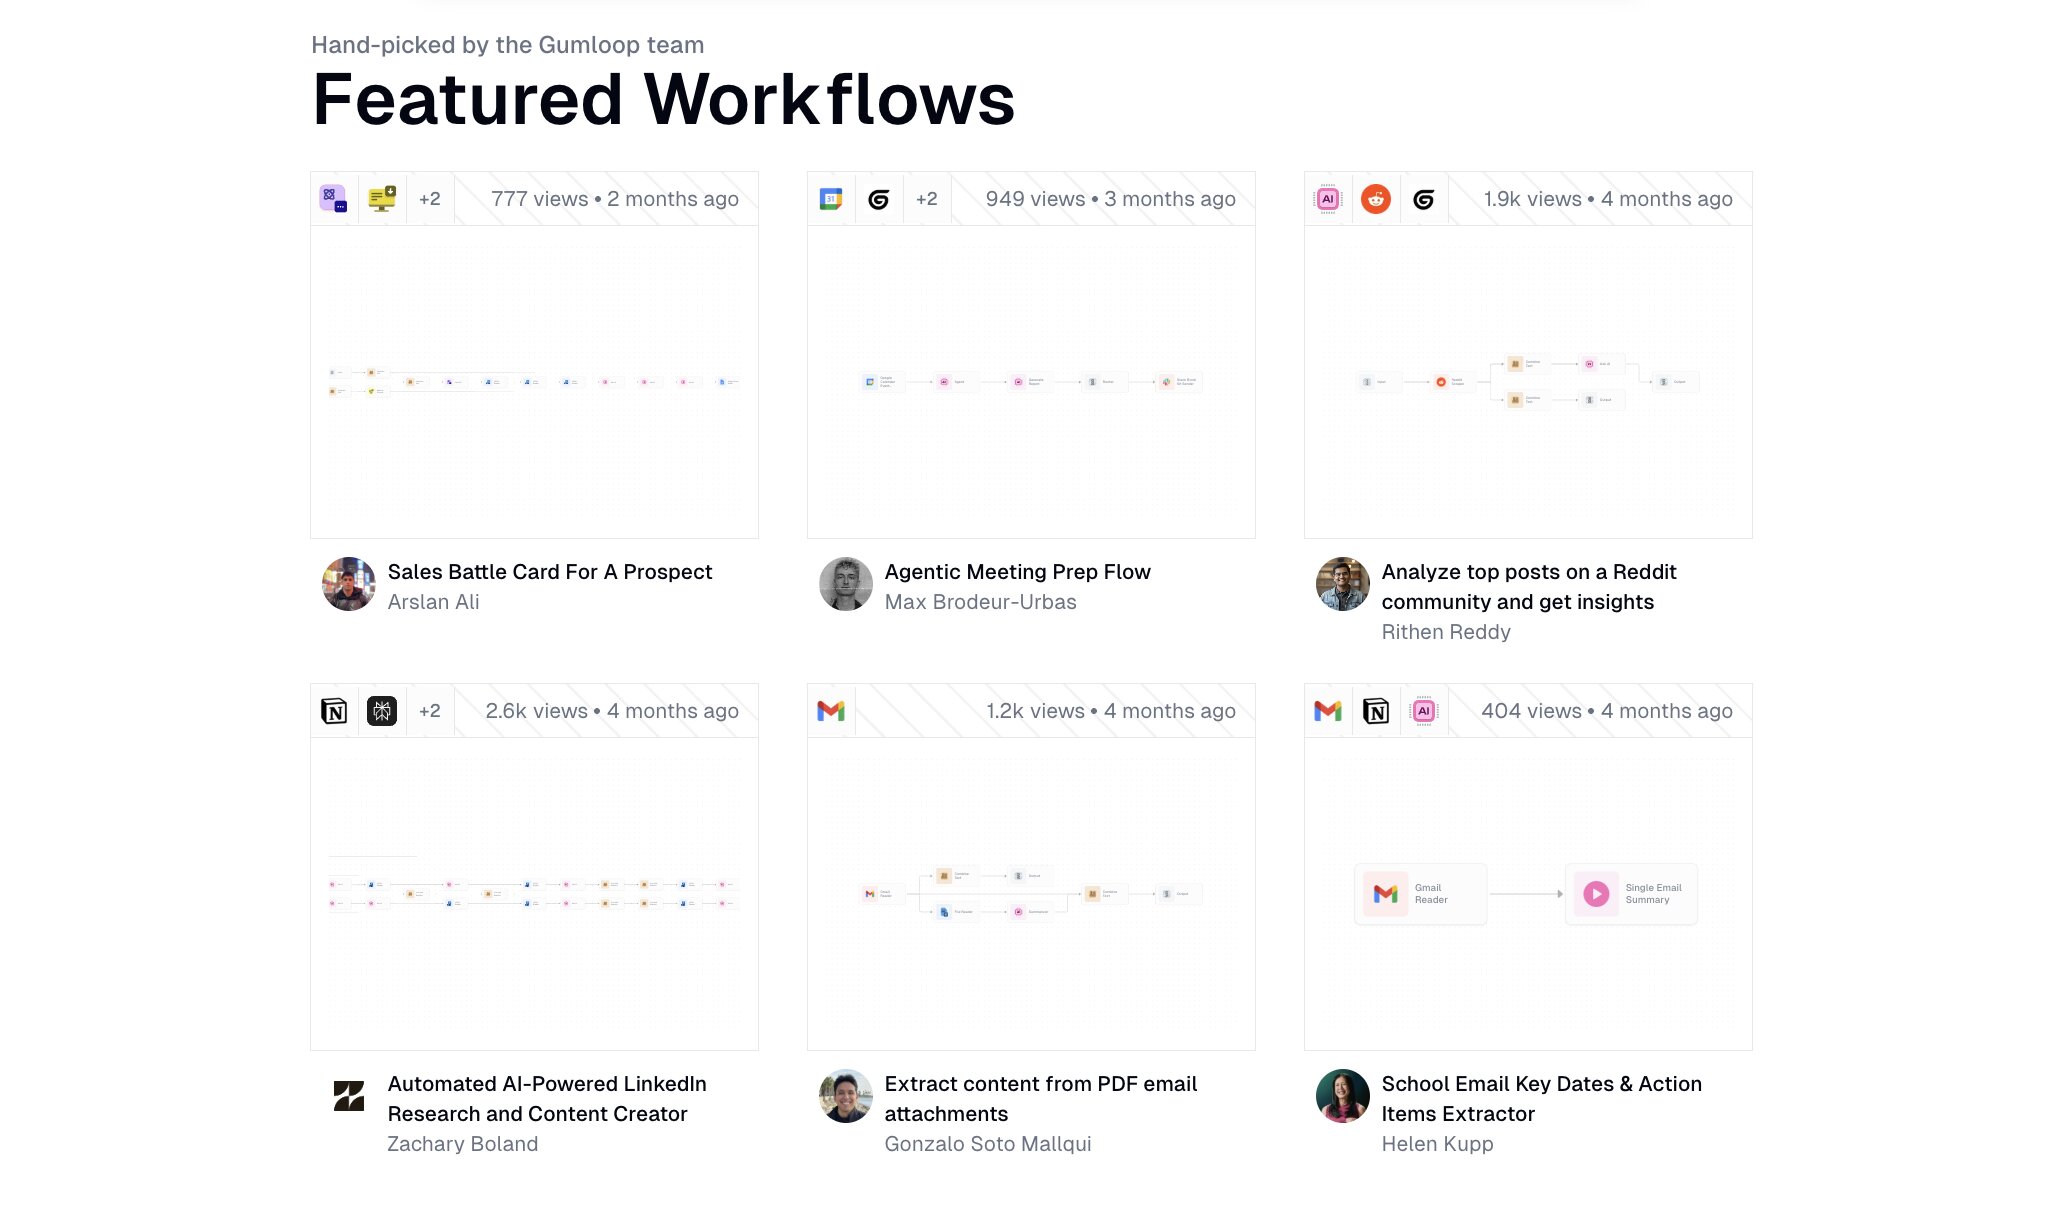The width and height of the screenshot is (2072, 1218).
Task: Select the AI icon on School Email Key Dates card
Action: (x=1424, y=711)
